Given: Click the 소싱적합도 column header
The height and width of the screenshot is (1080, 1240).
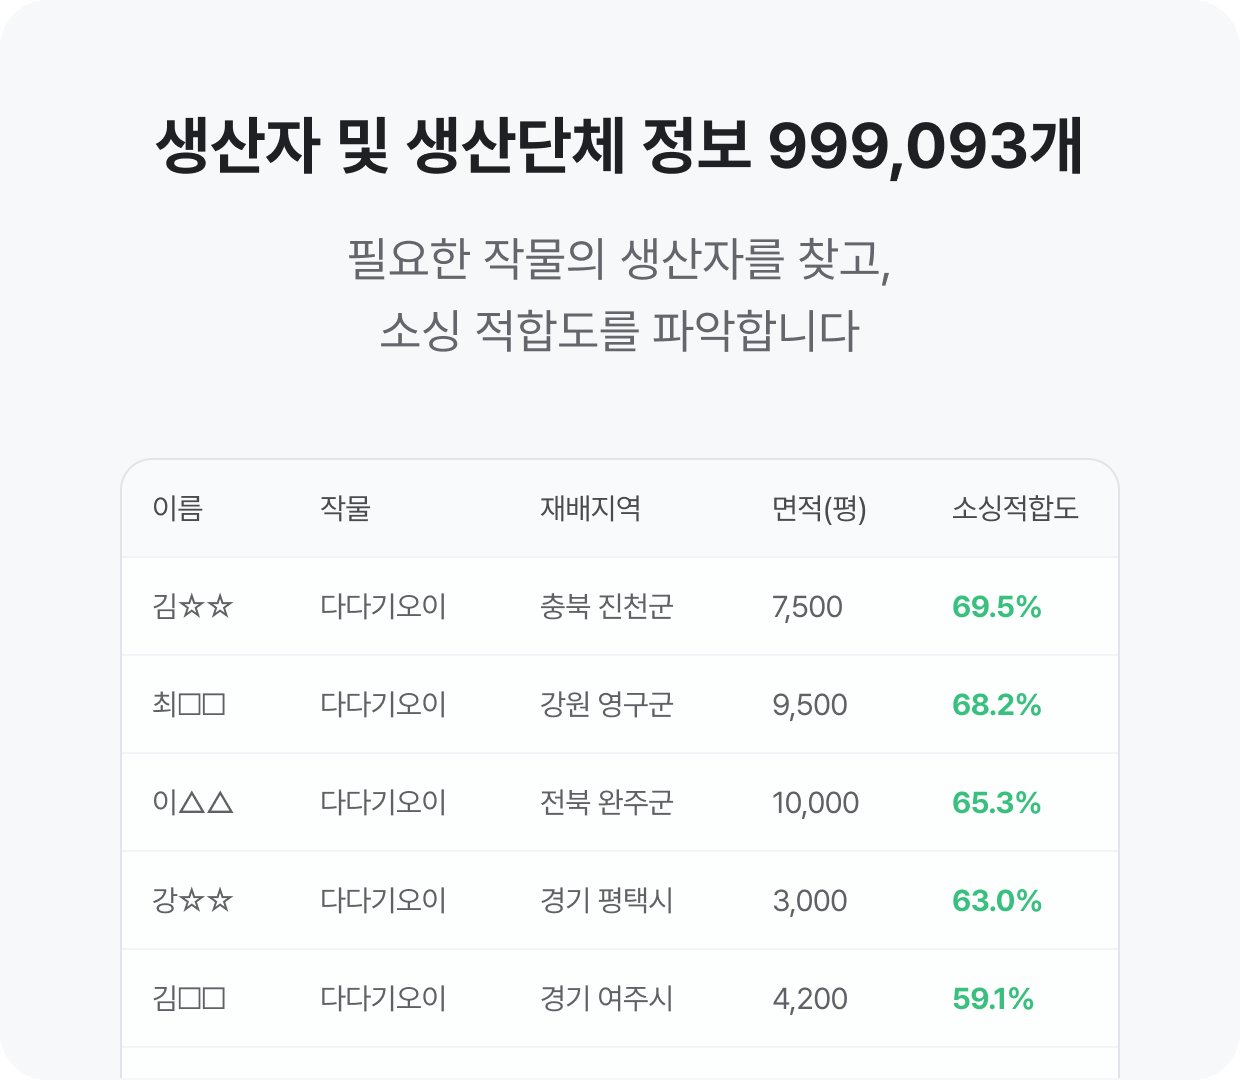Looking at the screenshot, I should (x=1015, y=509).
